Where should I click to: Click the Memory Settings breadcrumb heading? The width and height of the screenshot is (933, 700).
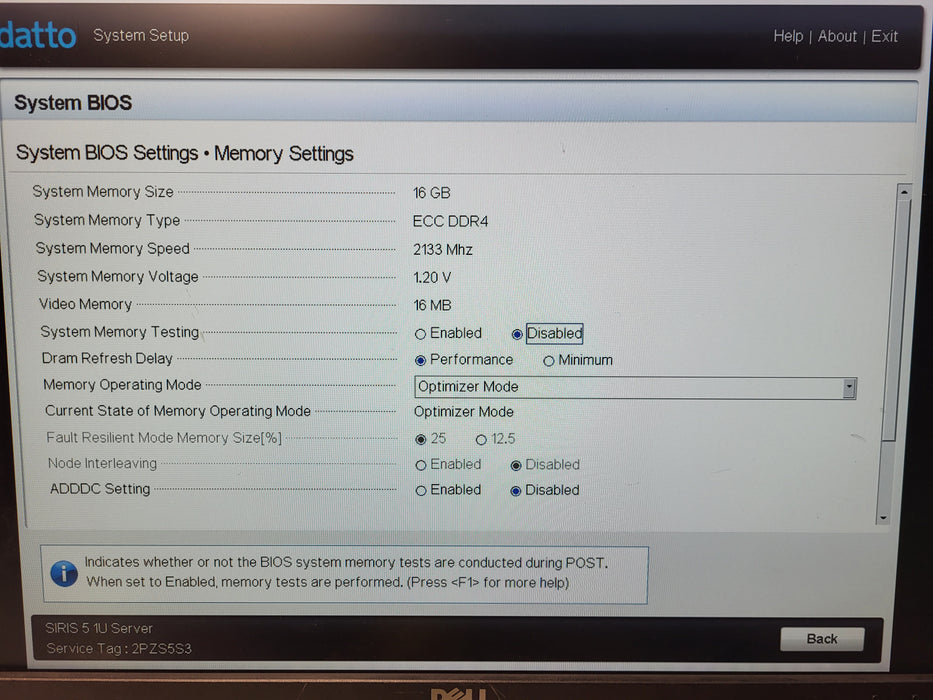[284, 154]
